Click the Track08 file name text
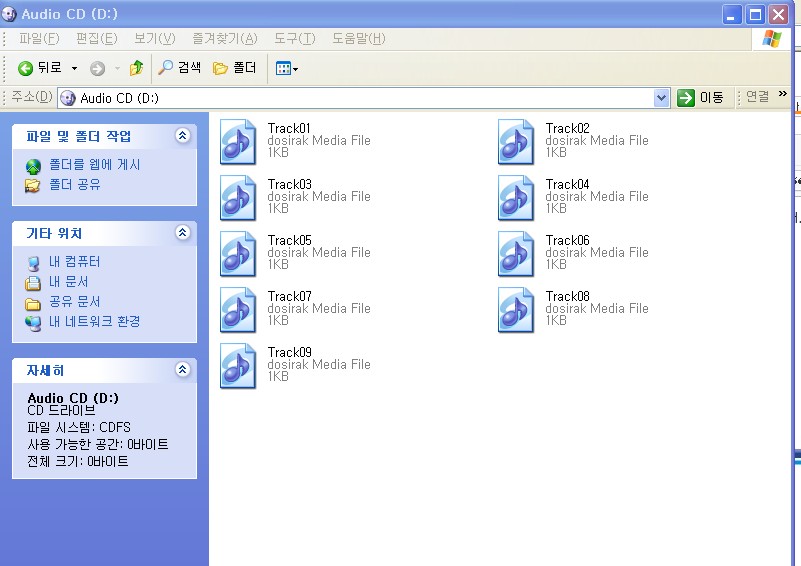This screenshot has width=801, height=566. tap(567, 297)
